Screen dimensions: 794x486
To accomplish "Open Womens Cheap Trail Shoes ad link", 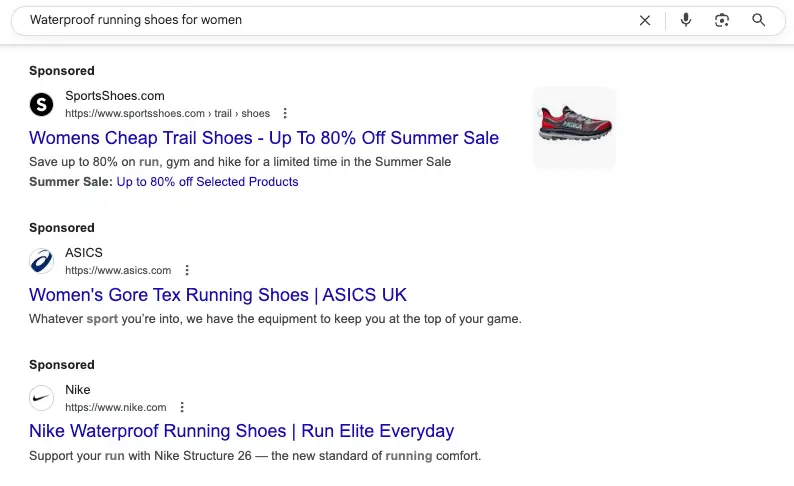I will point(264,138).
